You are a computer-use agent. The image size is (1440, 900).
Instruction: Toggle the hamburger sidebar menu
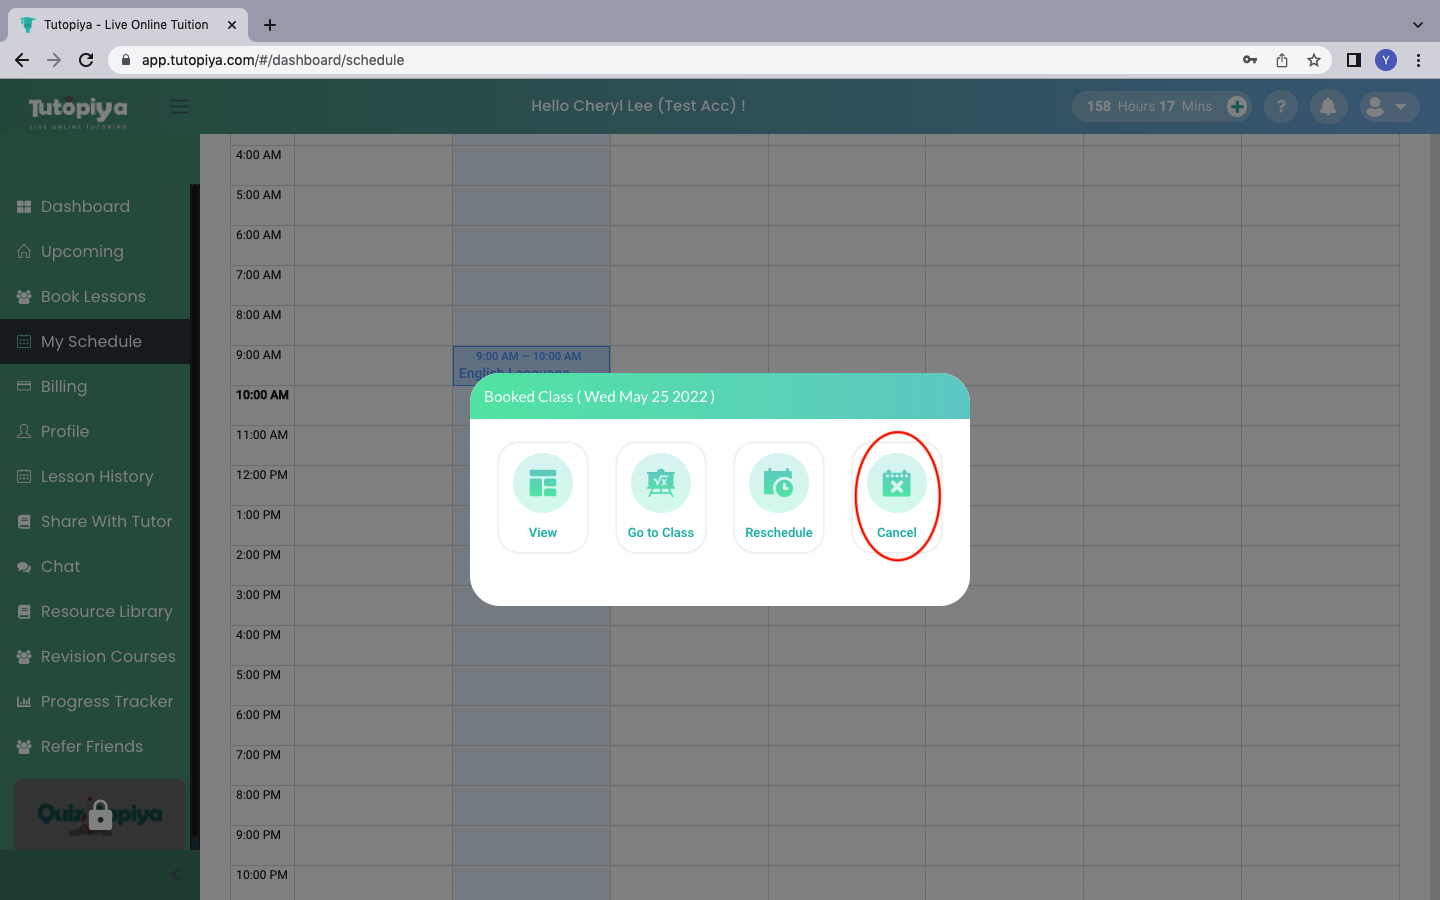tap(180, 106)
